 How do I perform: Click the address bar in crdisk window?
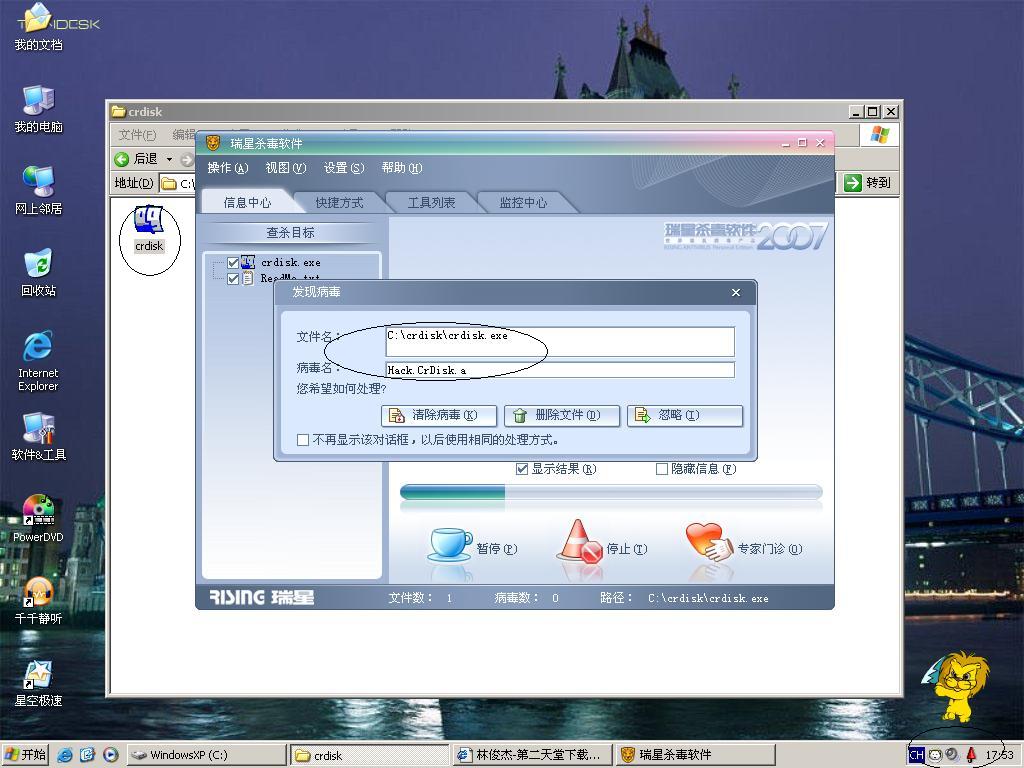pyautogui.click(x=178, y=184)
